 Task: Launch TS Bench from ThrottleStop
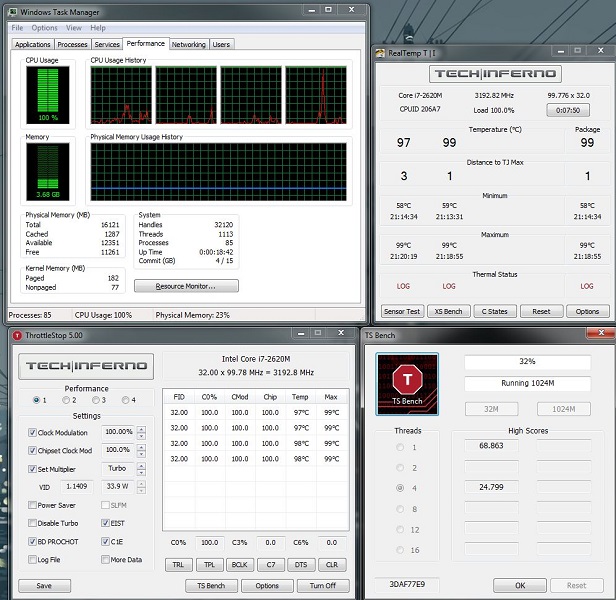(x=211, y=585)
